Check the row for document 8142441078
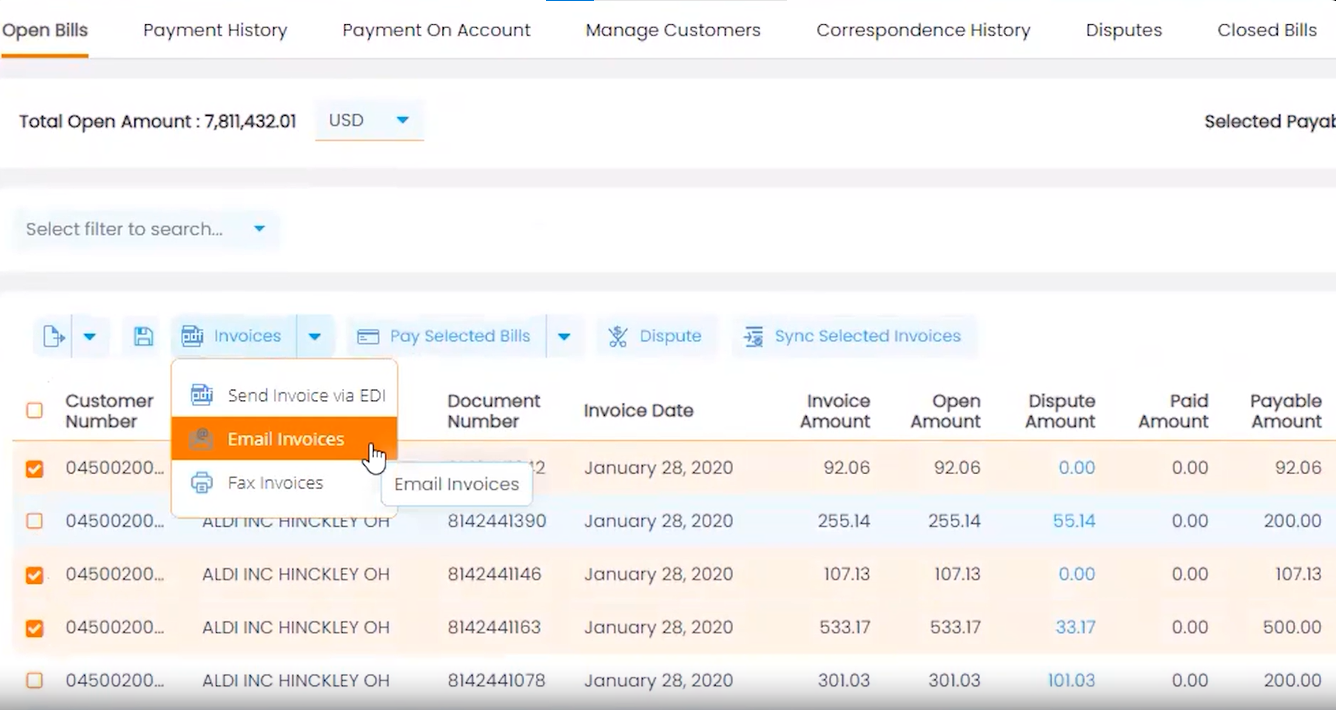Viewport: 1336px width, 710px height. coord(34,681)
